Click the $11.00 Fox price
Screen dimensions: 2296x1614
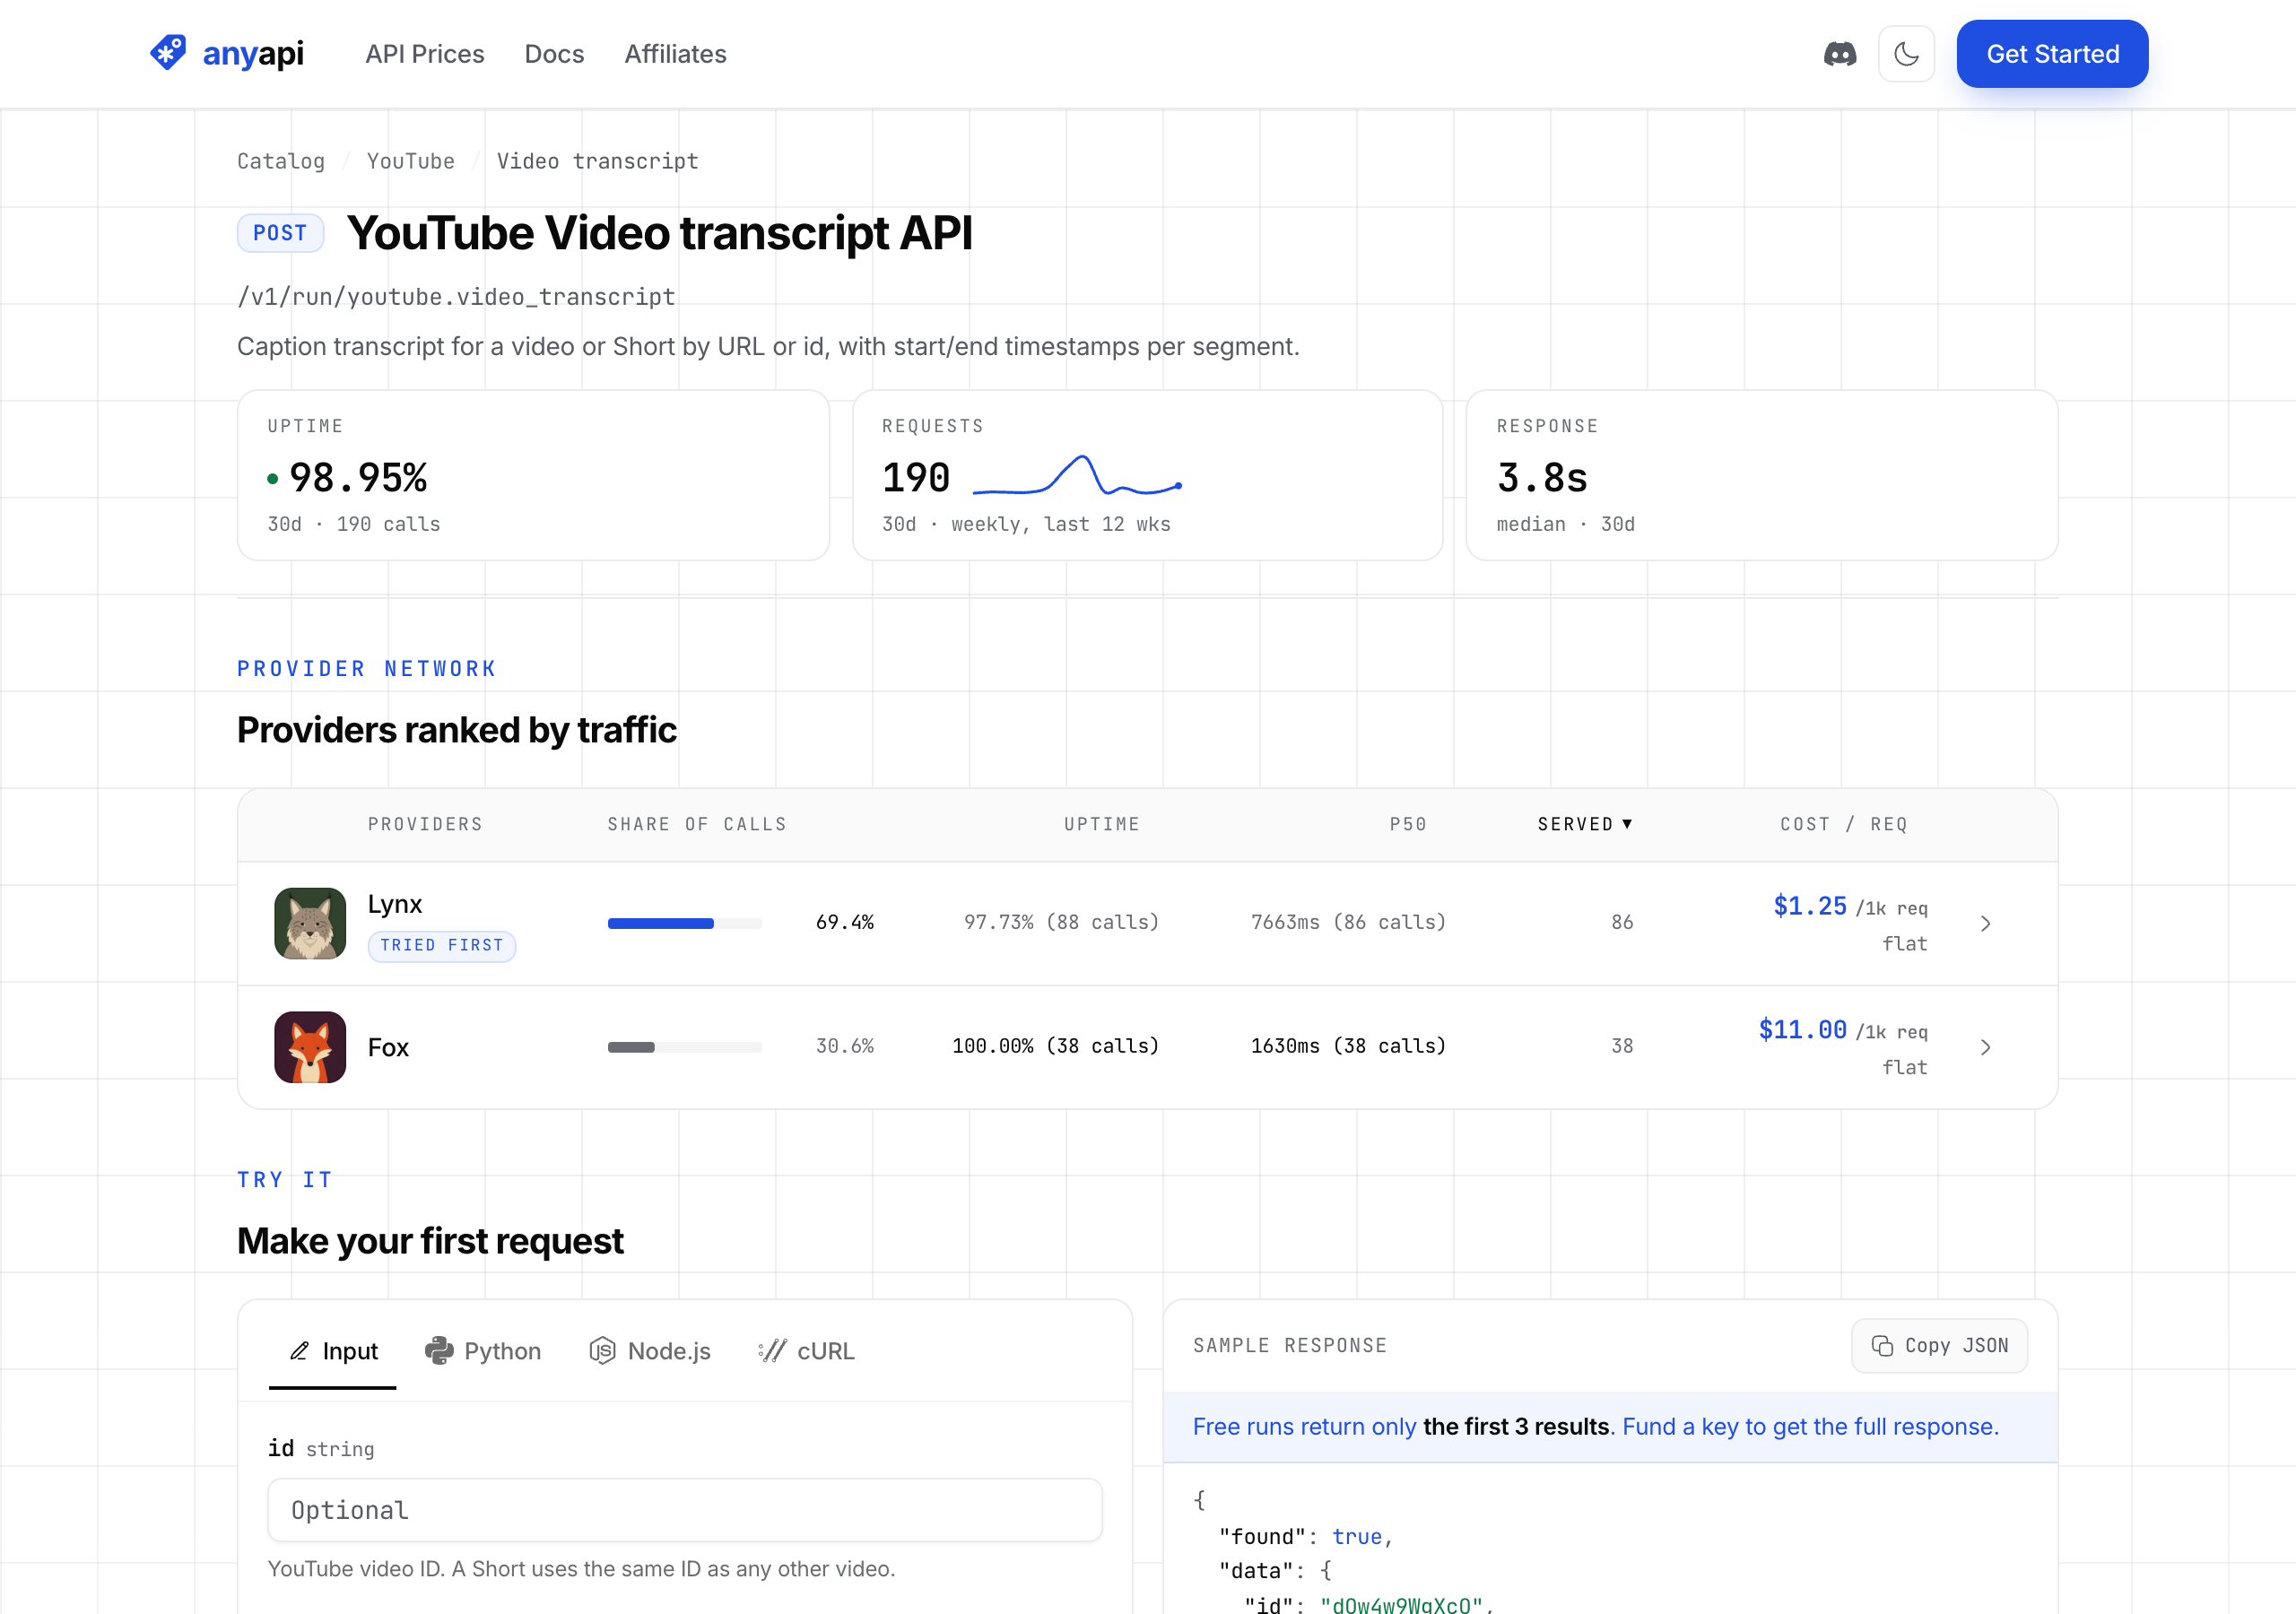[x=1802, y=1030]
